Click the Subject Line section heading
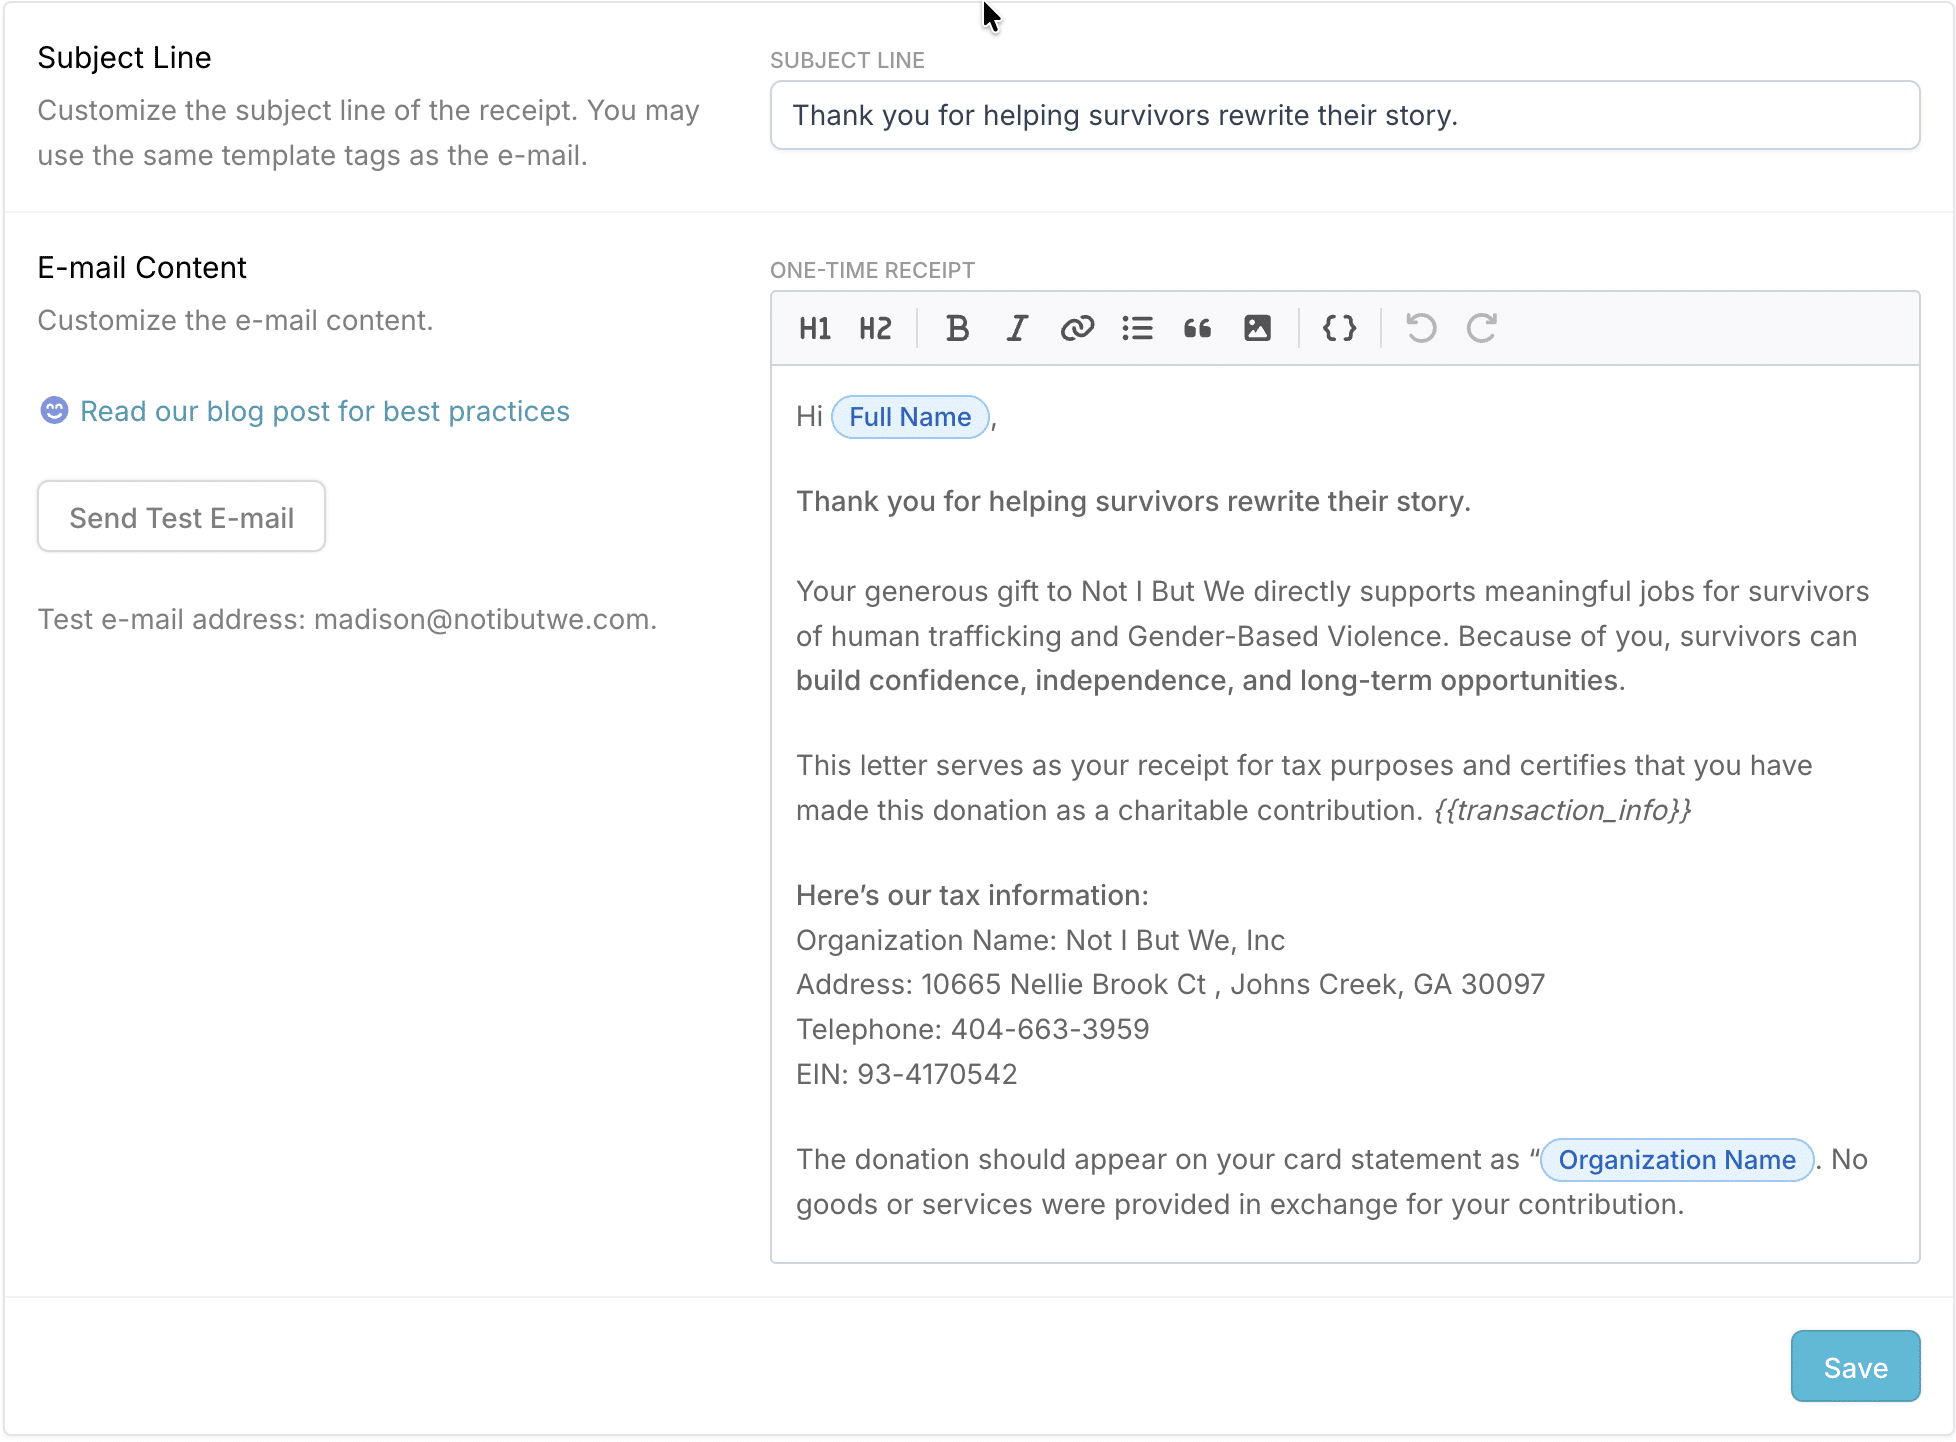1956x1442 pixels. click(124, 58)
